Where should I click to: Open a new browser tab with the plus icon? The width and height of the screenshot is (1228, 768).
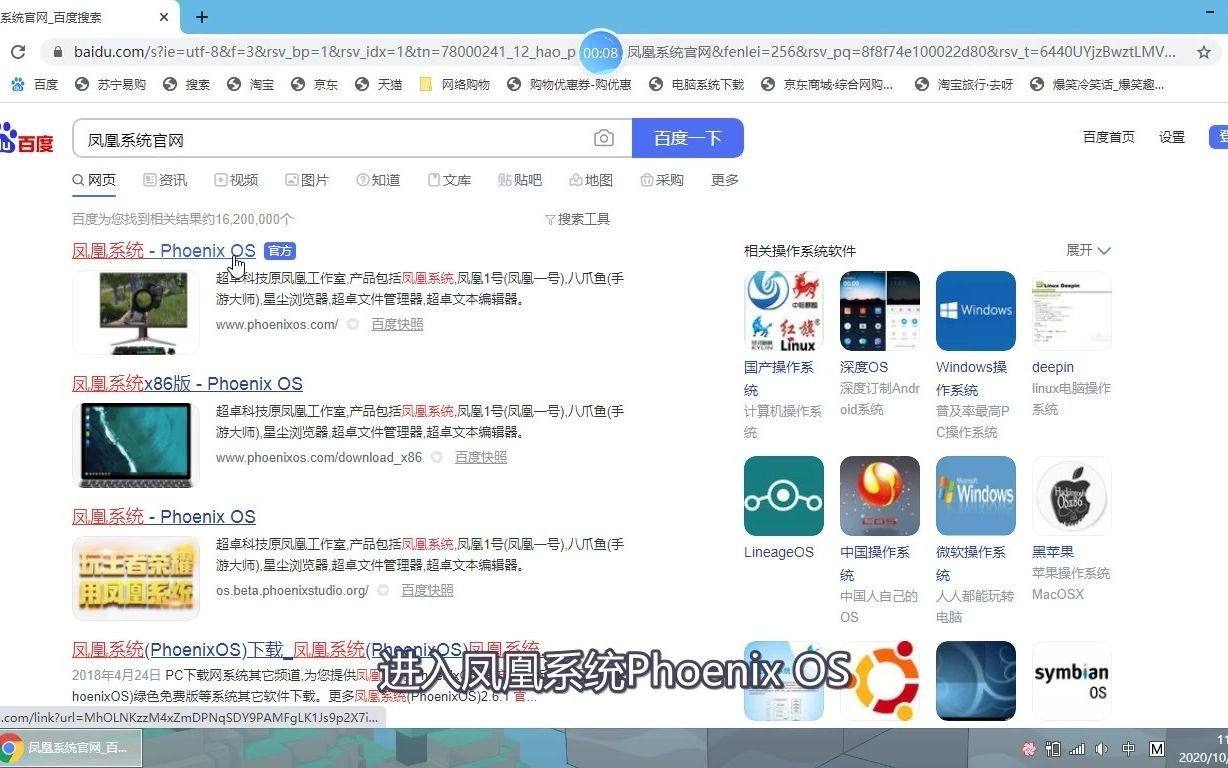(202, 17)
